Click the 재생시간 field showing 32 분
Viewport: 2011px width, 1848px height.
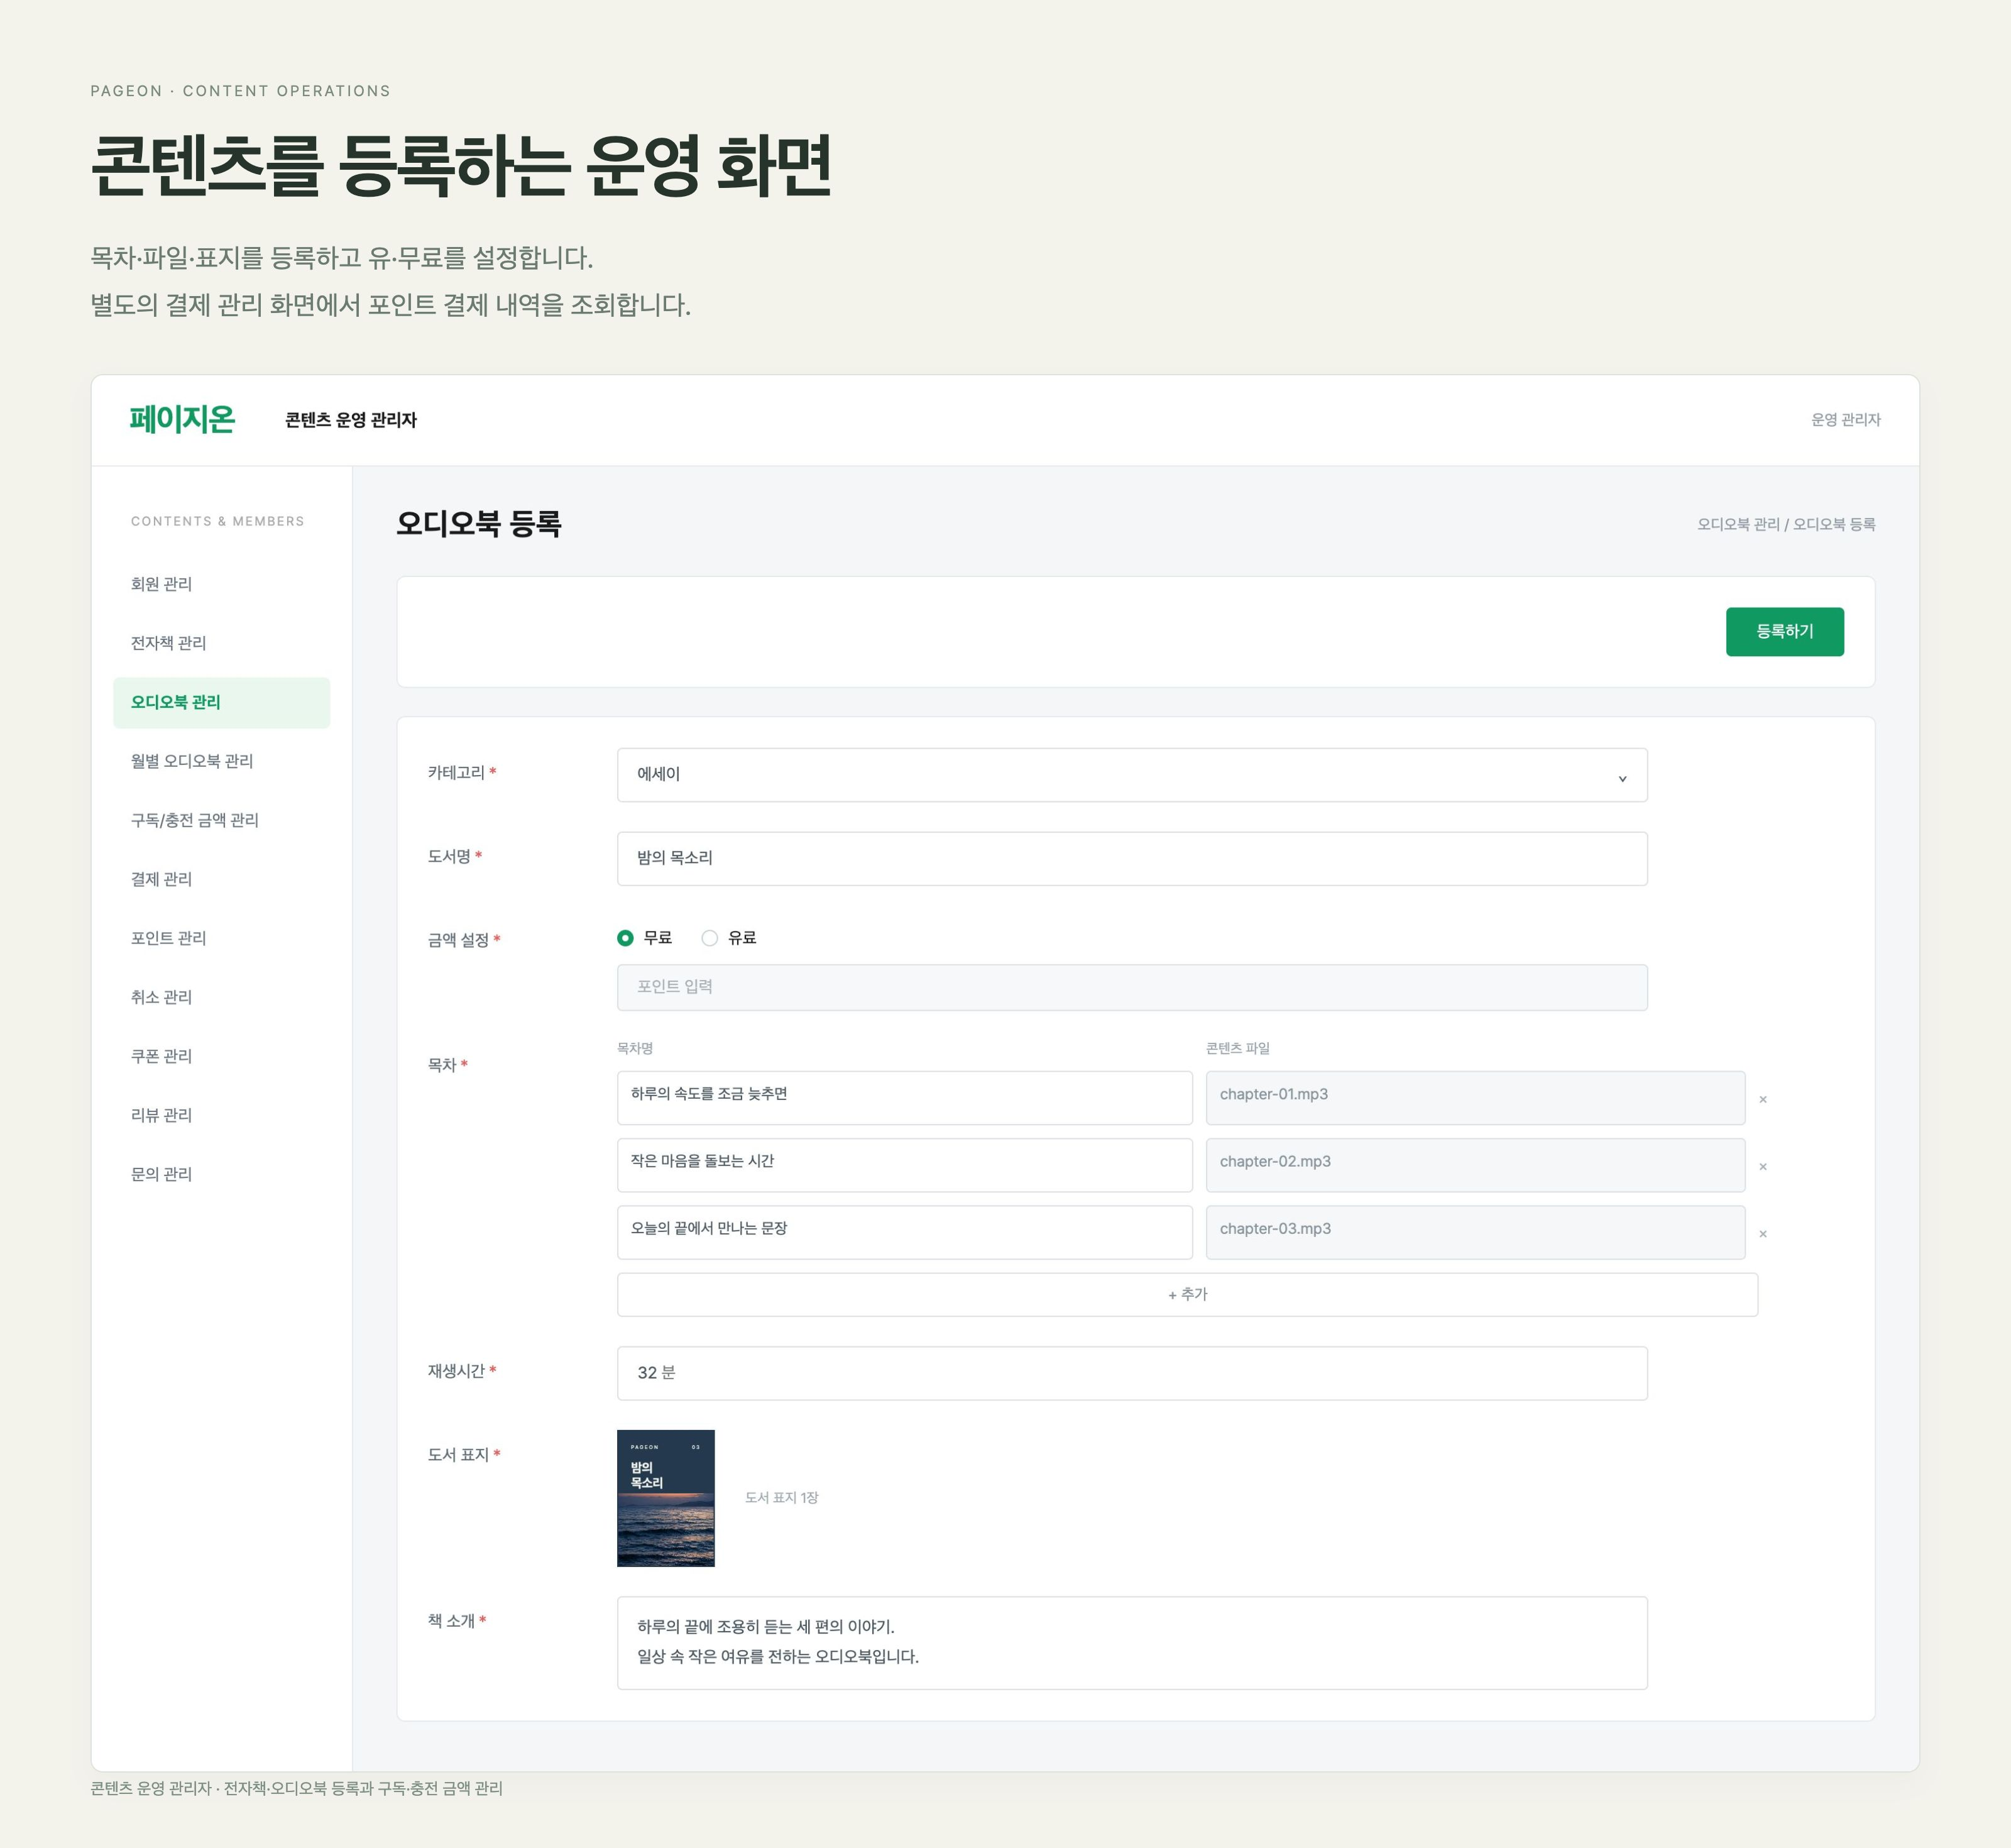tap(1132, 1373)
